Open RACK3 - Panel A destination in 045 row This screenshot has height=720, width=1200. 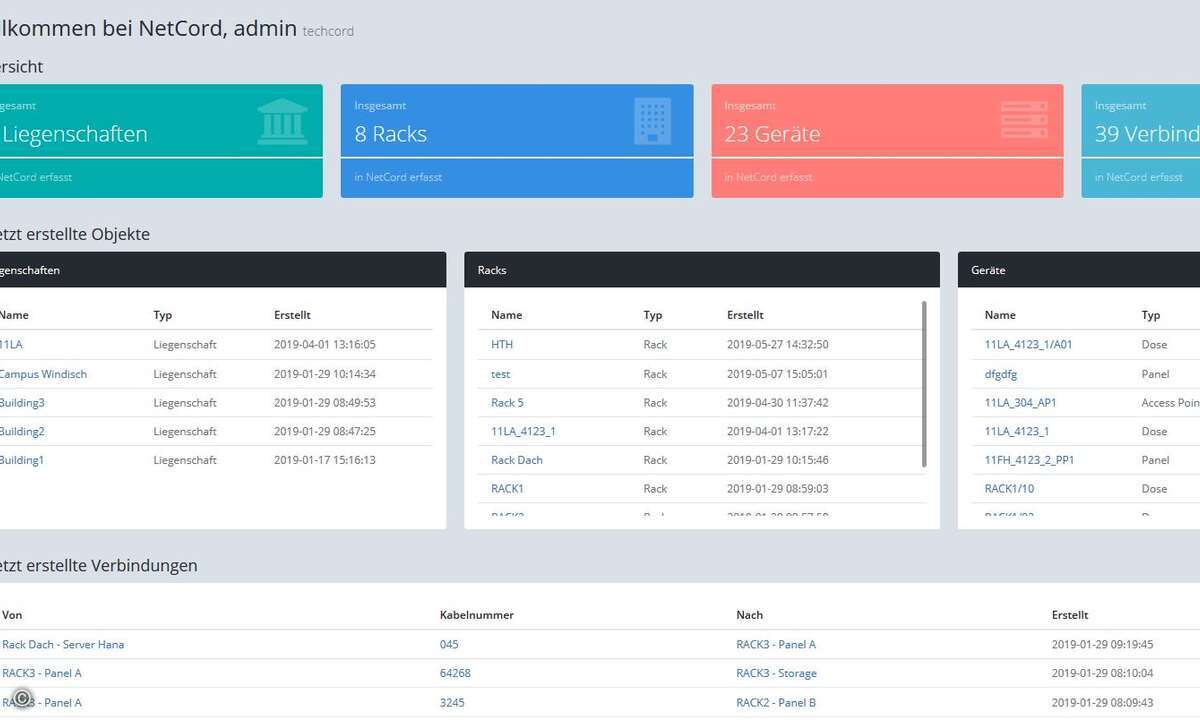point(776,644)
